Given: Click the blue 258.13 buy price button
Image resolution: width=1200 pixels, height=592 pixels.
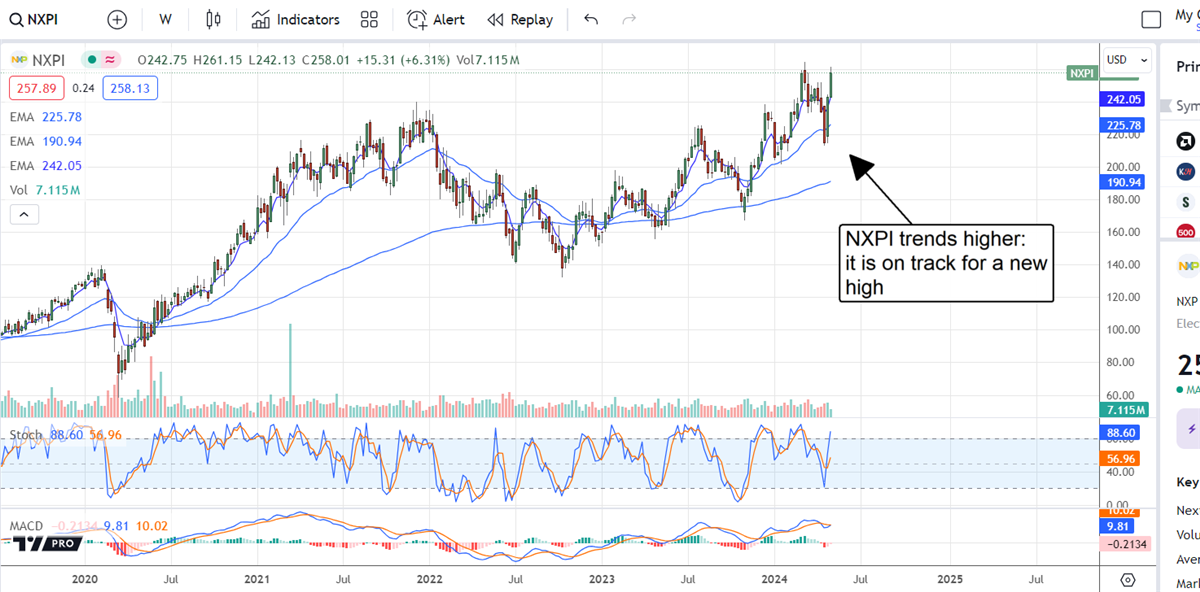Looking at the screenshot, I should coord(130,88).
